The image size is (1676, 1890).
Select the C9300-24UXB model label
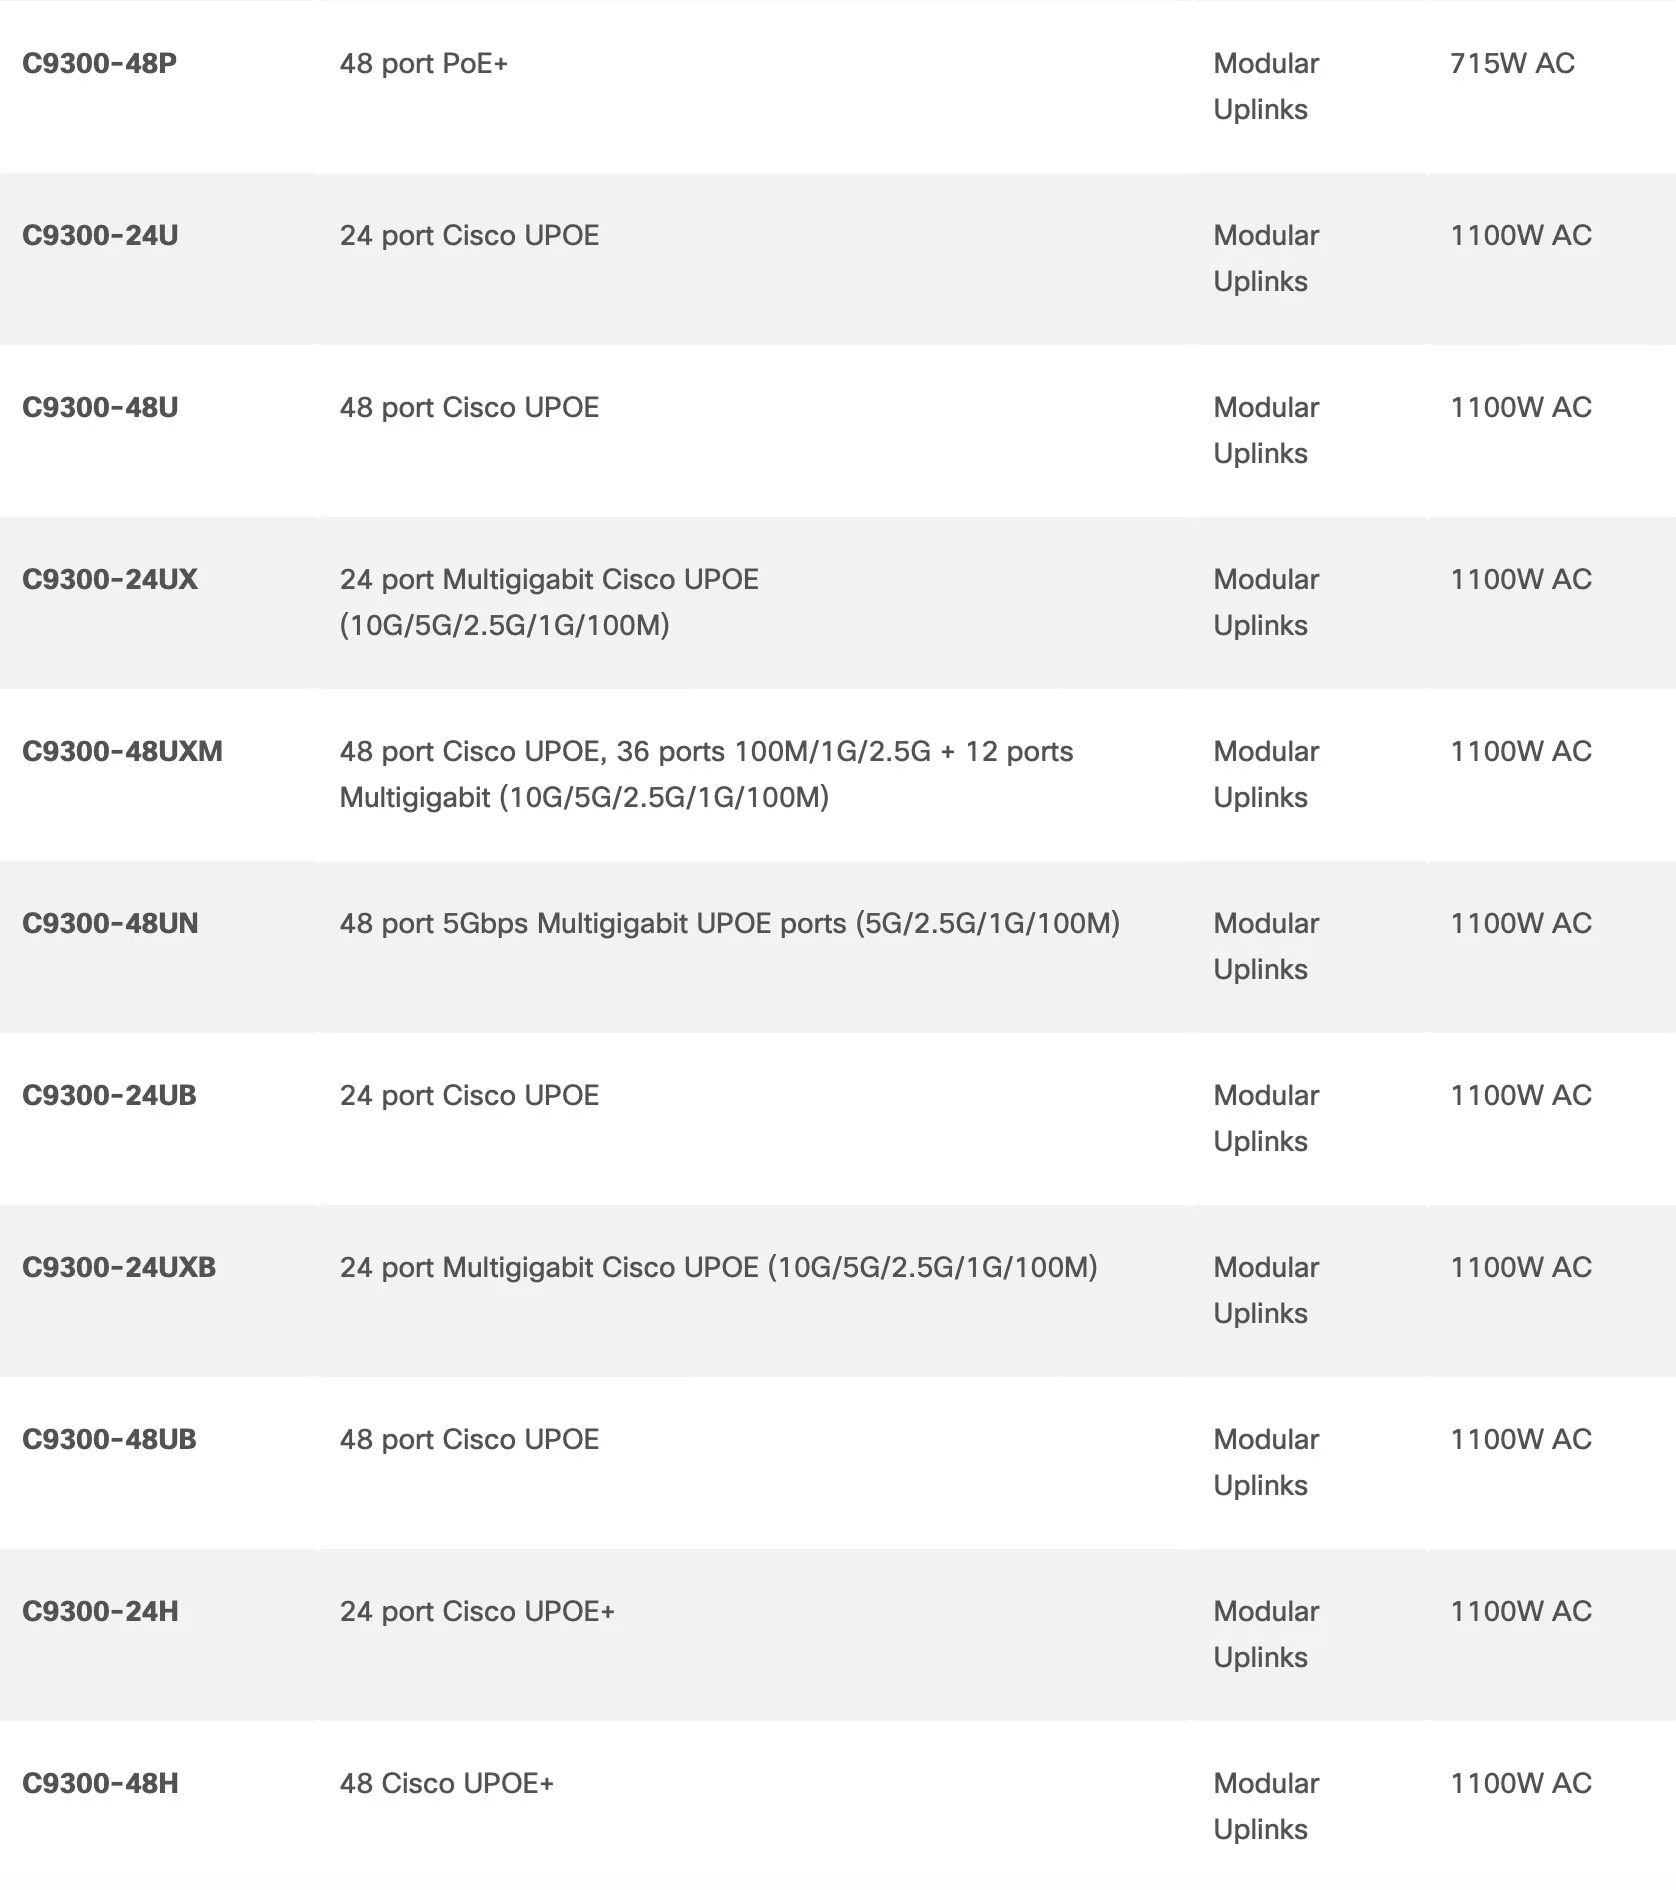tap(119, 1268)
